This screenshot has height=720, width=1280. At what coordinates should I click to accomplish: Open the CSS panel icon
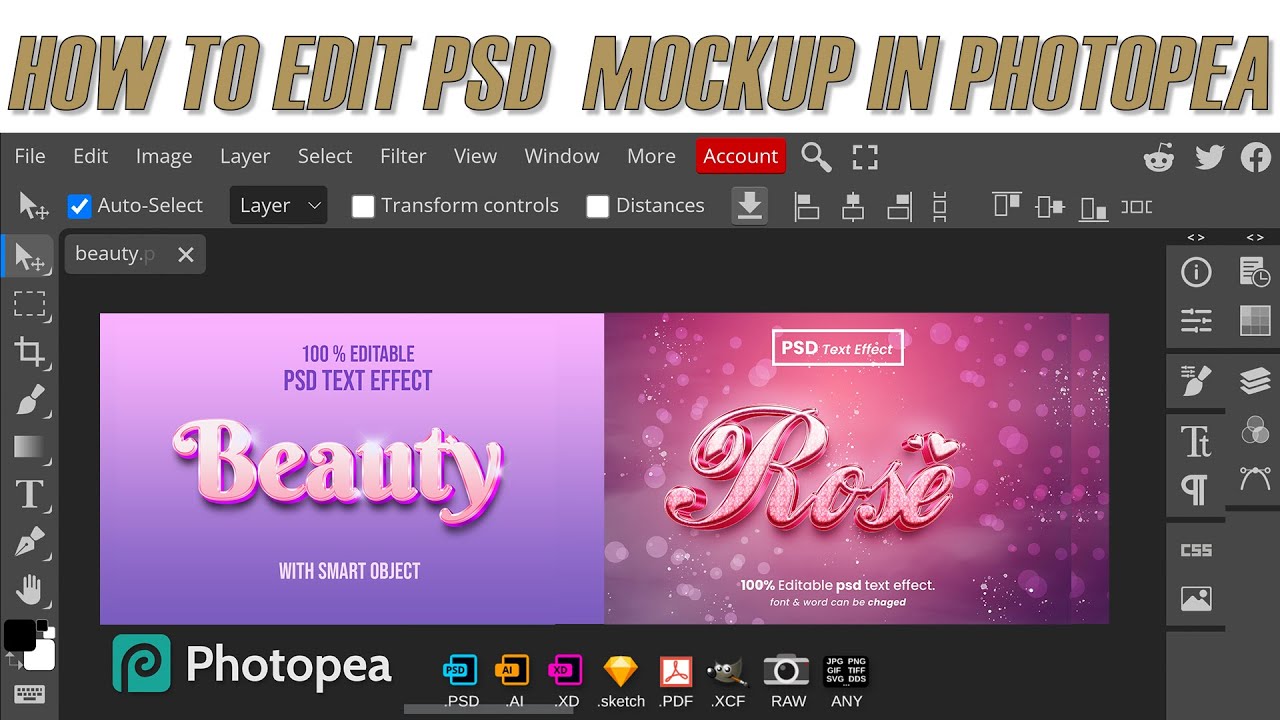click(1196, 550)
